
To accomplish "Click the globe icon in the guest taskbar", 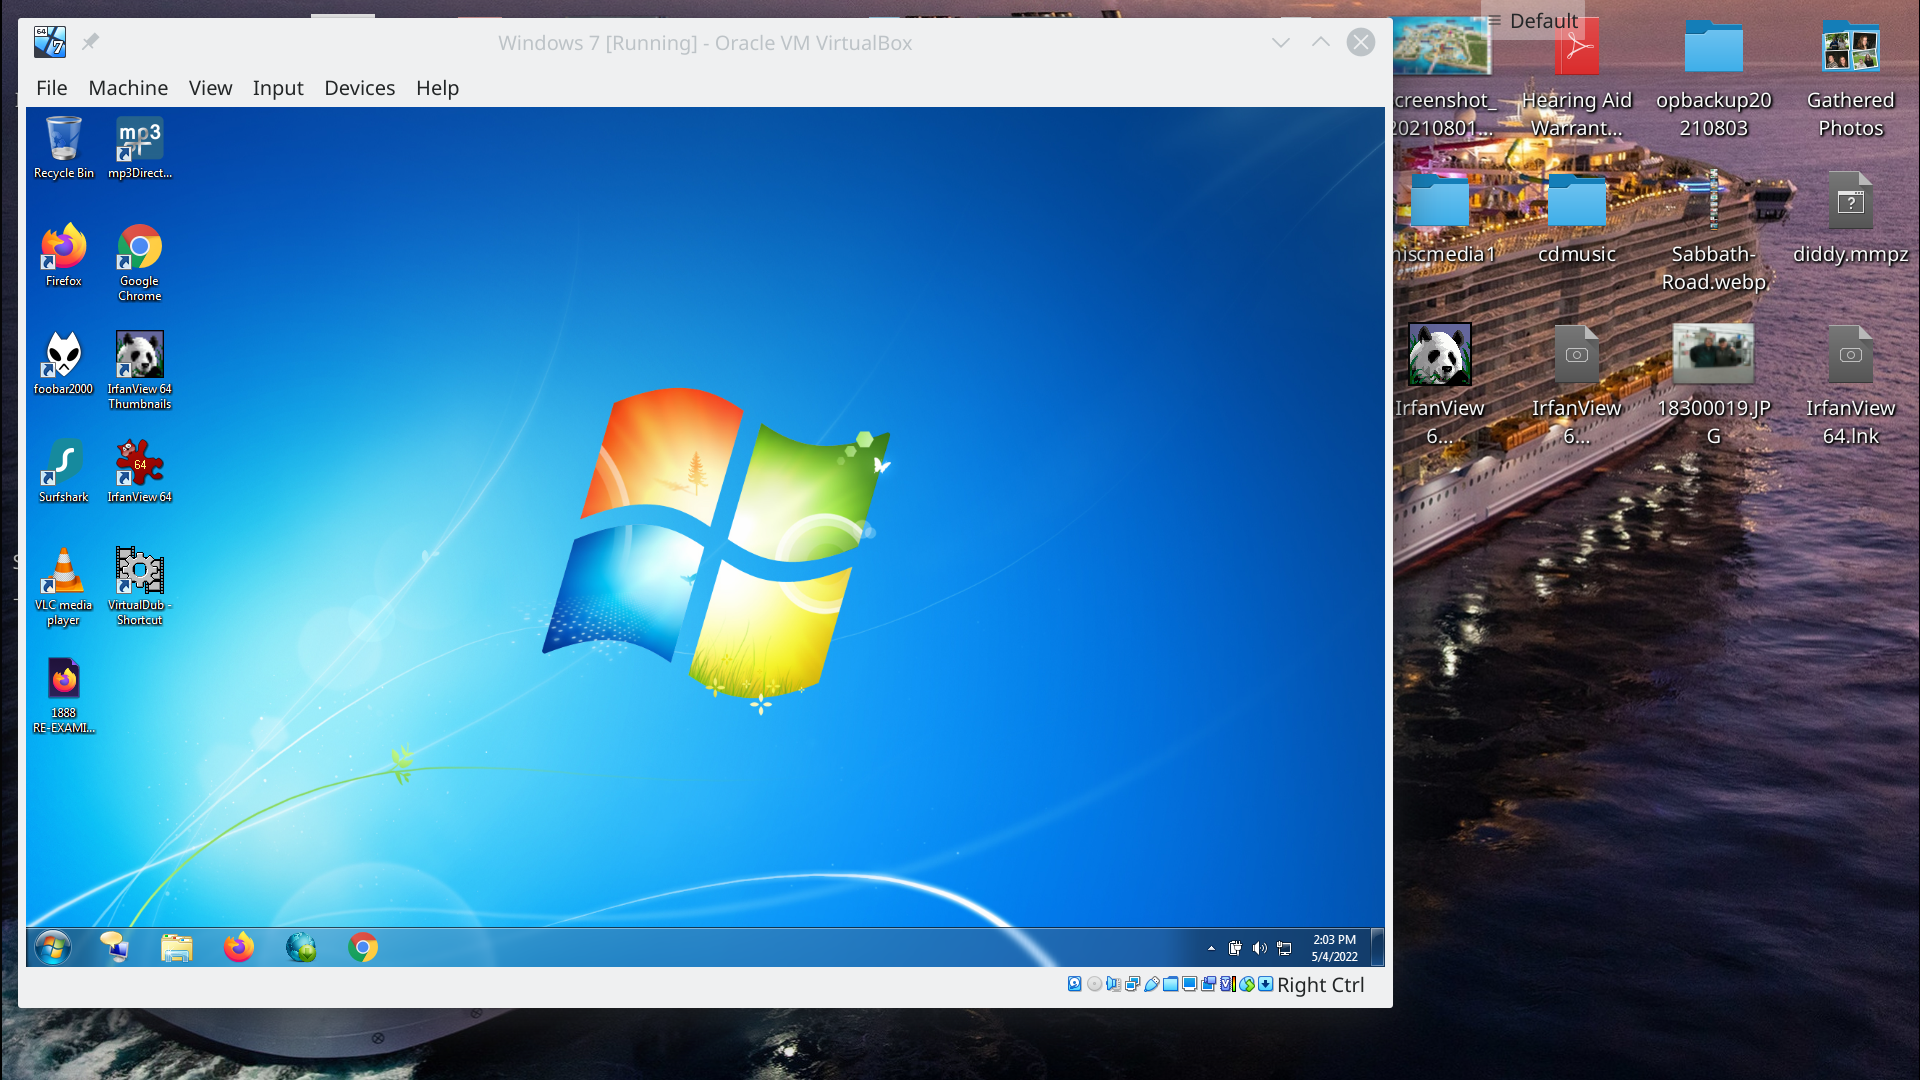I will (301, 947).
